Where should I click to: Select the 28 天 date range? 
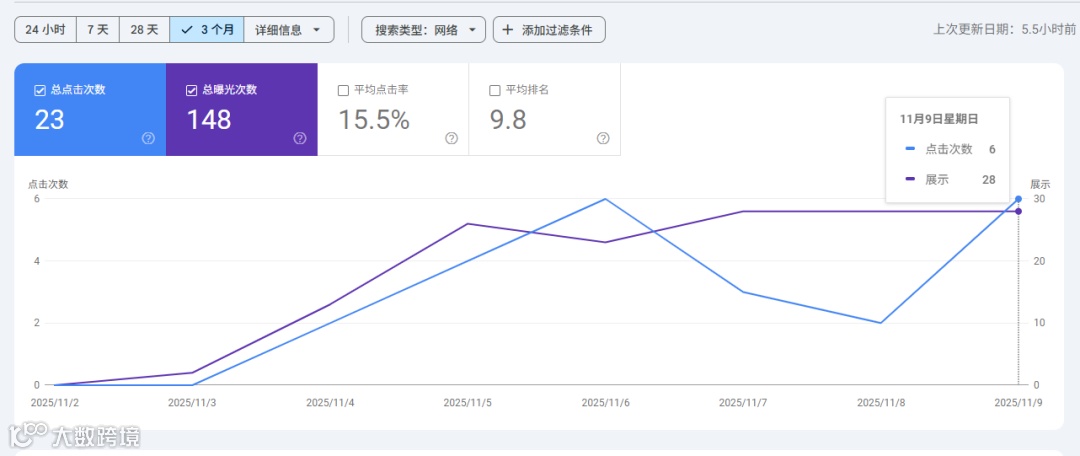pyautogui.click(x=145, y=30)
